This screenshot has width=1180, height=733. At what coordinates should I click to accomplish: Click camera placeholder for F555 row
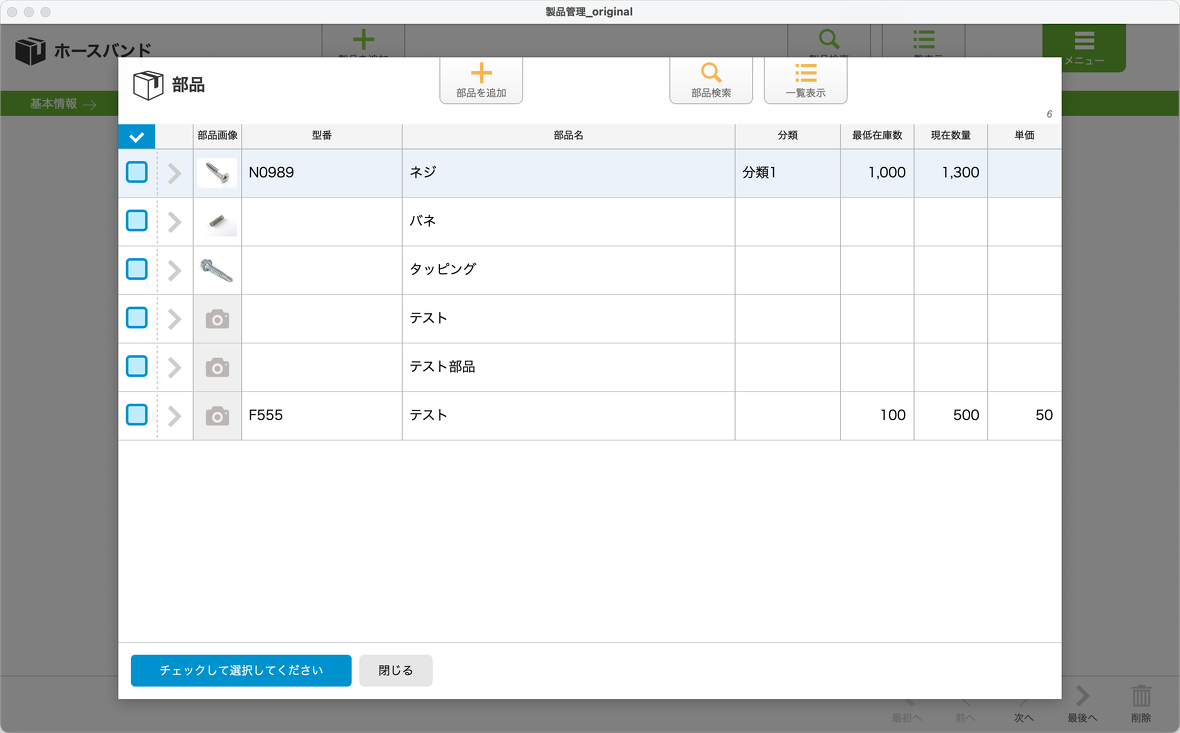[x=217, y=416]
